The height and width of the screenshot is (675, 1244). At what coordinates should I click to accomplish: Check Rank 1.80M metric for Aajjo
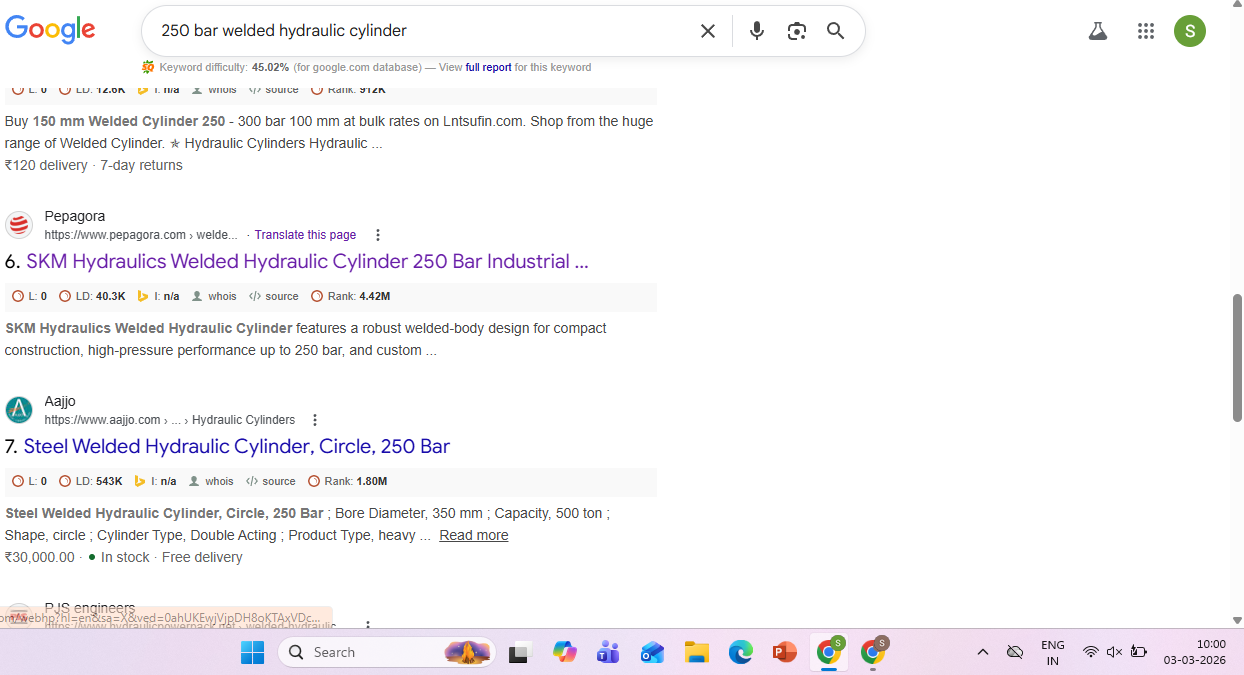point(347,481)
